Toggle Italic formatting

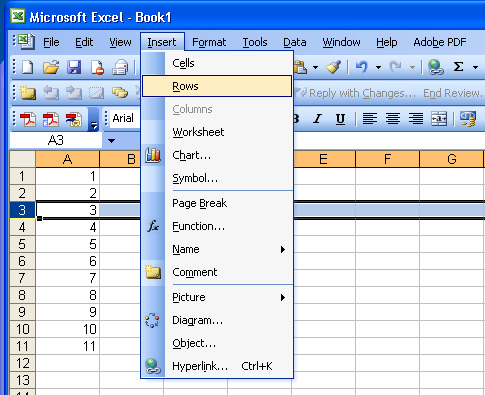point(317,119)
